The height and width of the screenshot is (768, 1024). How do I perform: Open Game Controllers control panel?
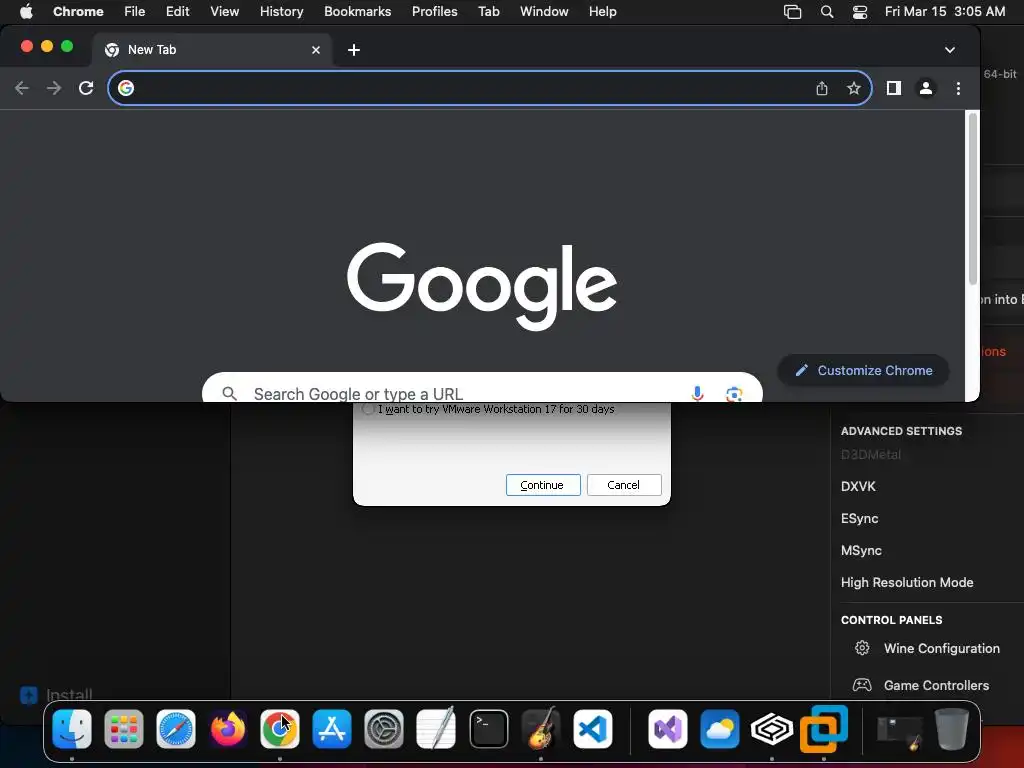pos(936,686)
